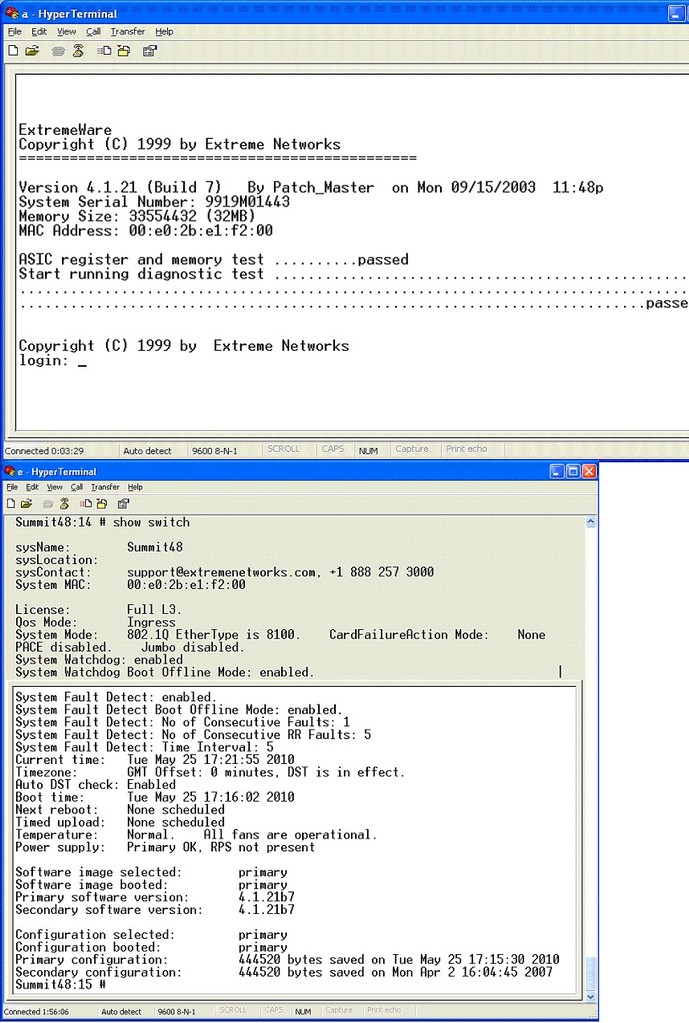The height and width of the screenshot is (1023, 689).
Task: Click Receive icon in 'a' window toolbar
Action: pyautogui.click(x=123, y=50)
